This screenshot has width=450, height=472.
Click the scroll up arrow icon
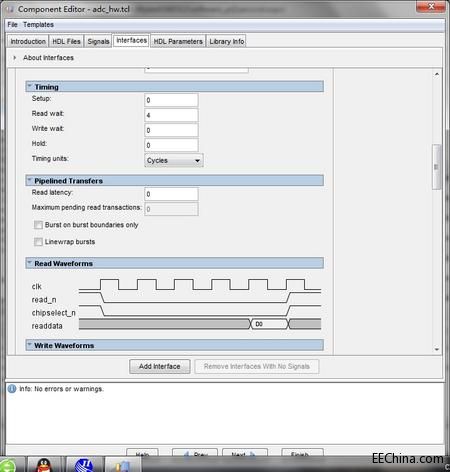[437, 74]
